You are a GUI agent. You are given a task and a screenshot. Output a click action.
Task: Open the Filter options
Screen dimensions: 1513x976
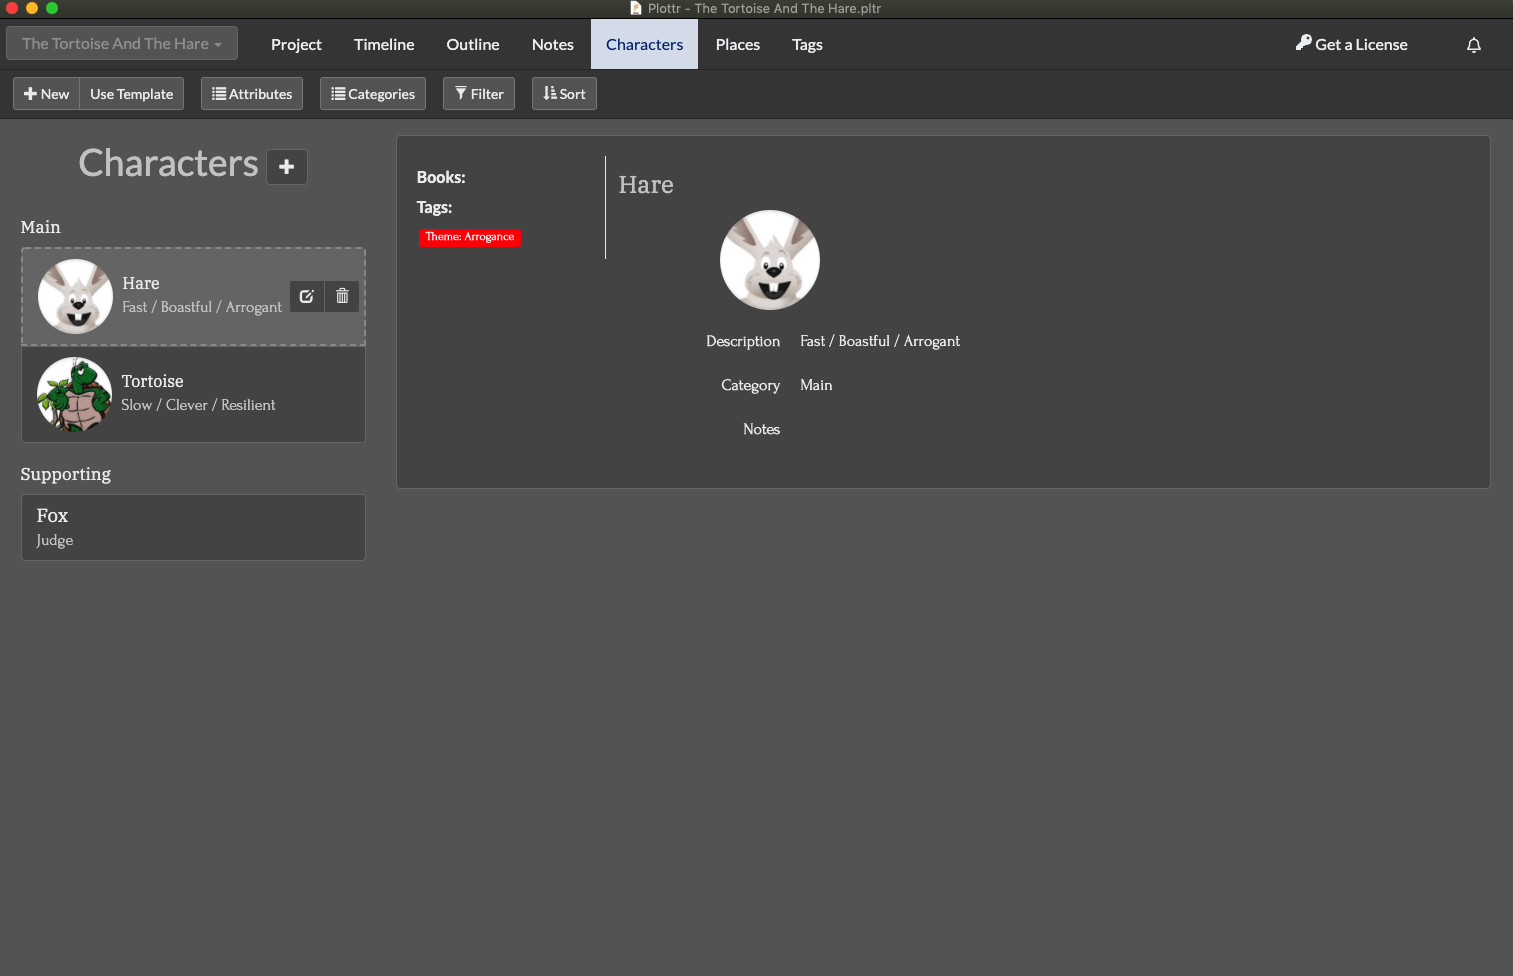click(x=479, y=94)
